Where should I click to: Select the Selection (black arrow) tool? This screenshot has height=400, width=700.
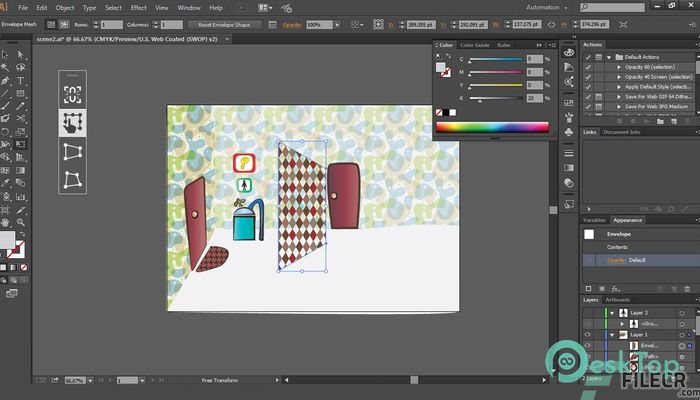(5, 54)
